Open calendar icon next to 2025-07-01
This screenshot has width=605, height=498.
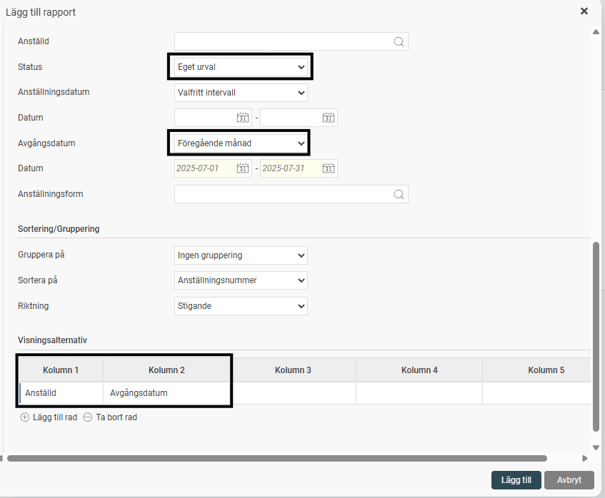(243, 169)
